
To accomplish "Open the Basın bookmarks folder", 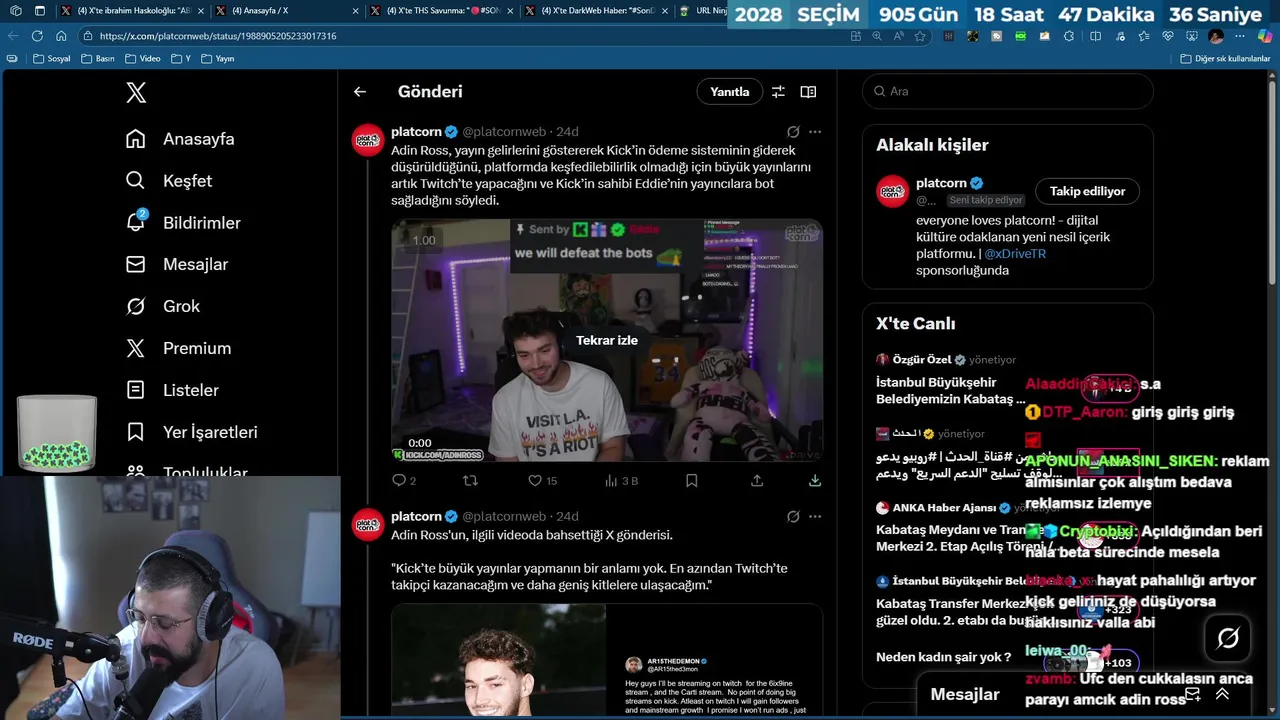I will (x=97, y=59).
